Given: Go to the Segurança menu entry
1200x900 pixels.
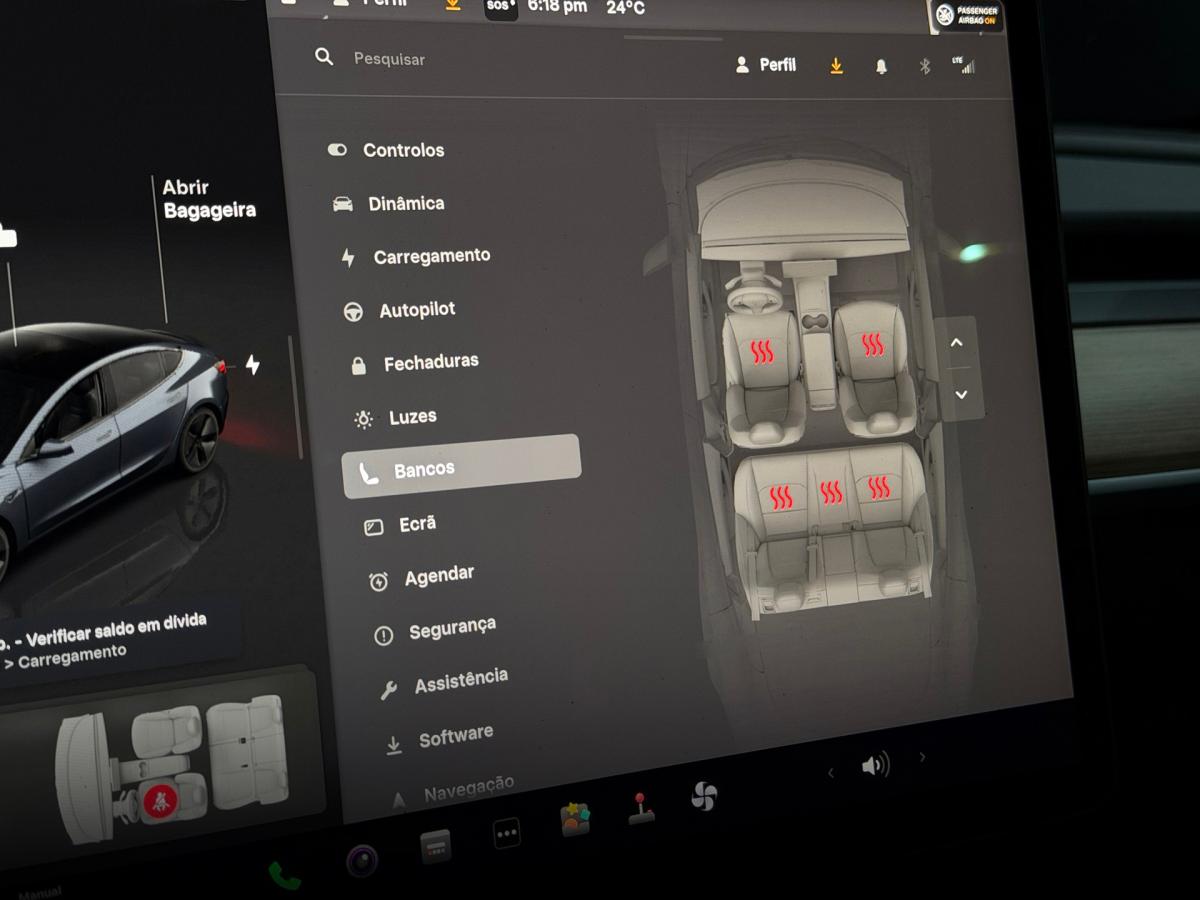Looking at the screenshot, I should tap(435, 630).
